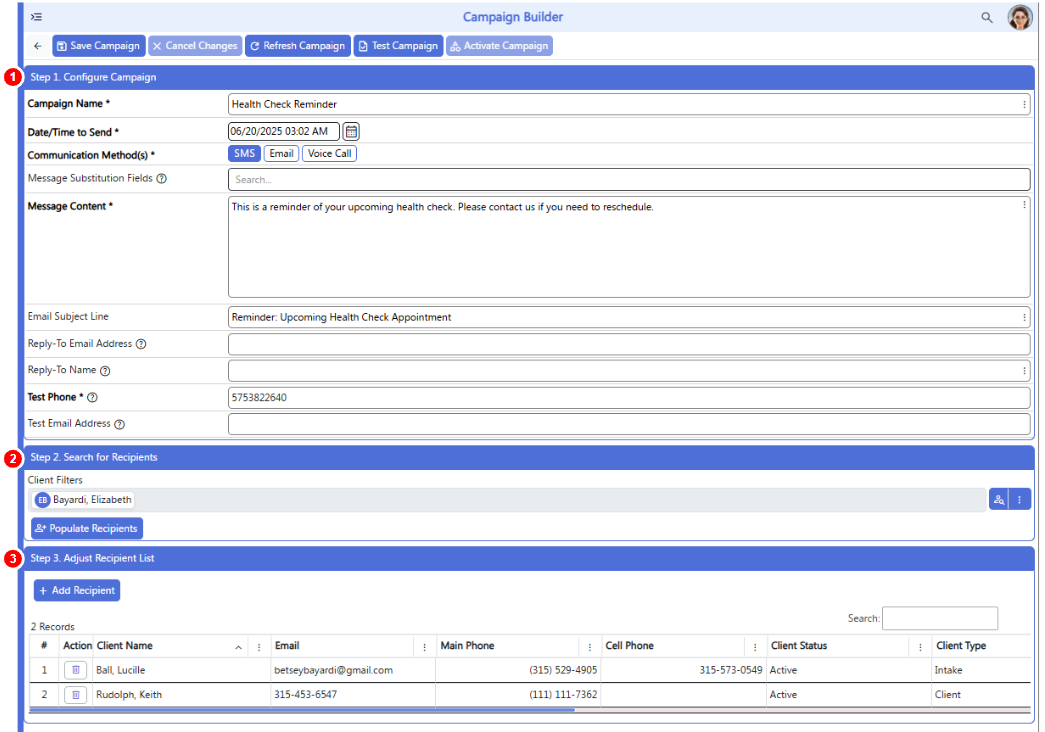The width and height of the screenshot is (1045, 732).
Task: Open Client Name column menu
Action: click(259, 647)
